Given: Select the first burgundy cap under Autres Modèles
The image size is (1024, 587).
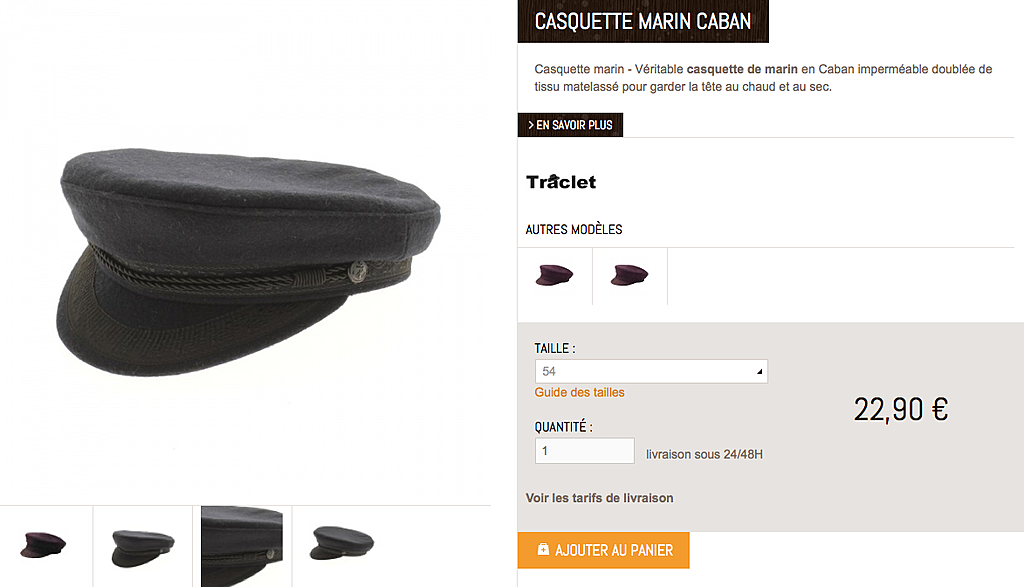Looking at the screenshot, I should pos(554,276).
